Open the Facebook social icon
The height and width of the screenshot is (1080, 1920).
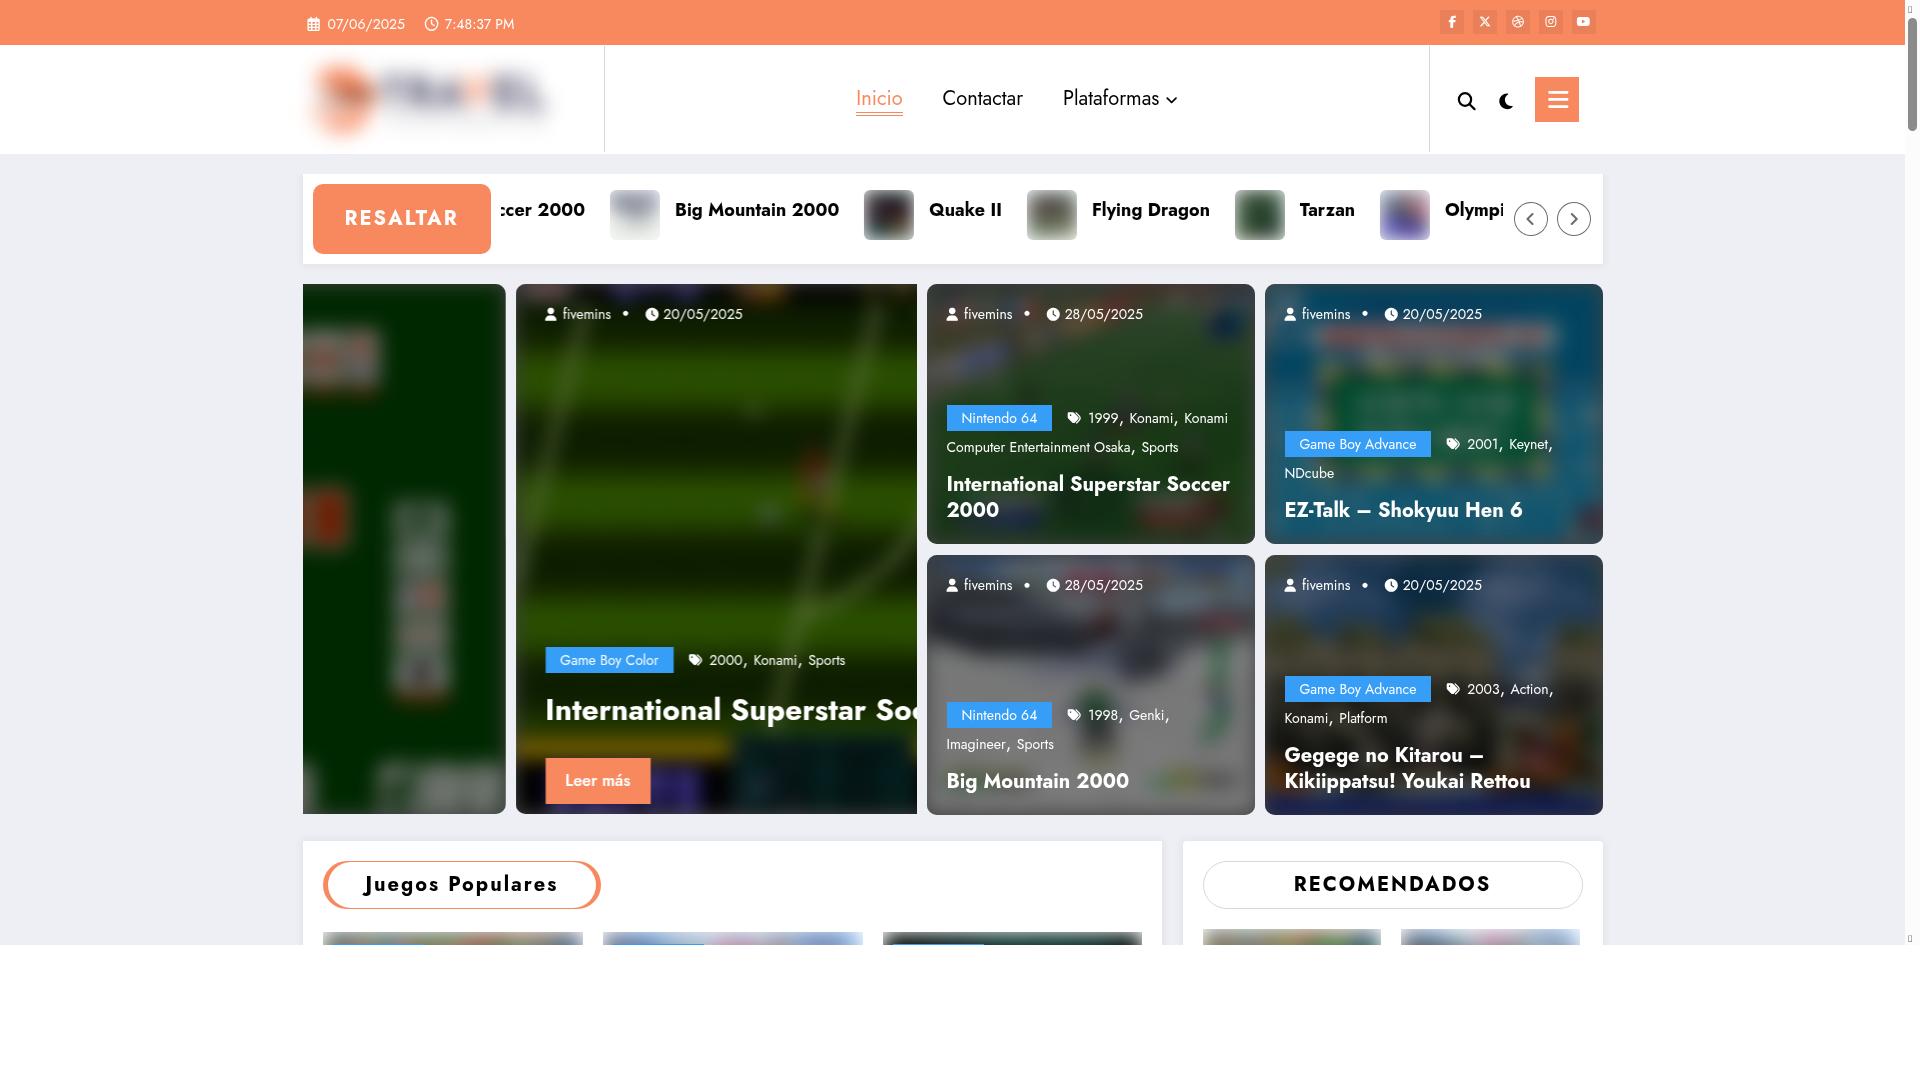(x=1452, y=22)
